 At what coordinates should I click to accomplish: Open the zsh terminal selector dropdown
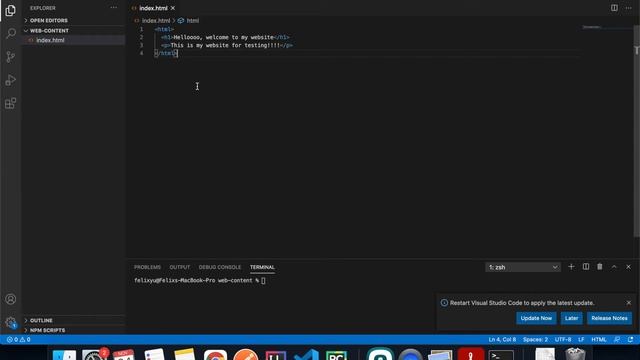[523, 267]
